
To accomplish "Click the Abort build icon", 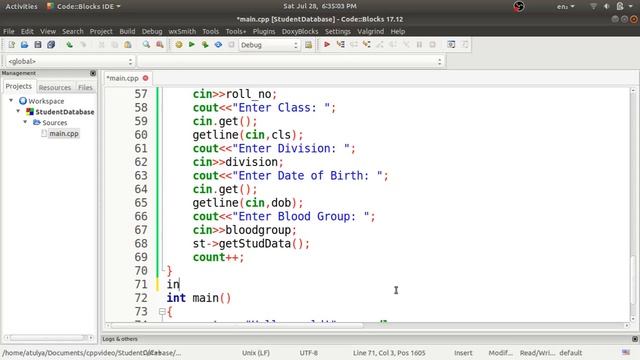I will 231,45.
